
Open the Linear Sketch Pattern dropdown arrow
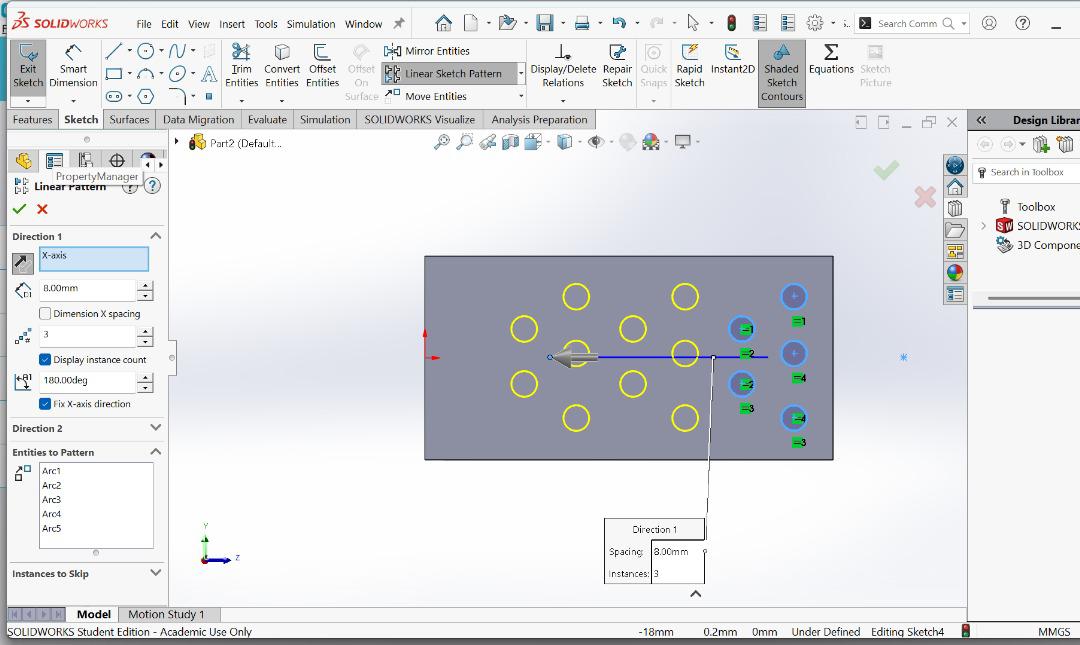(x=521, y=74)
